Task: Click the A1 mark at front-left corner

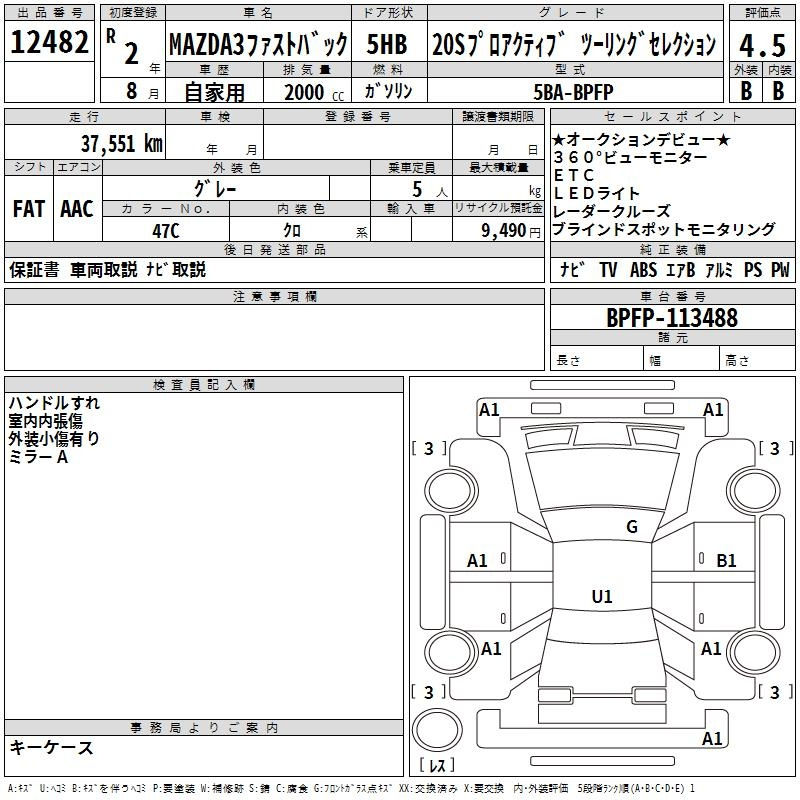Action: click(x=489, y=409)
